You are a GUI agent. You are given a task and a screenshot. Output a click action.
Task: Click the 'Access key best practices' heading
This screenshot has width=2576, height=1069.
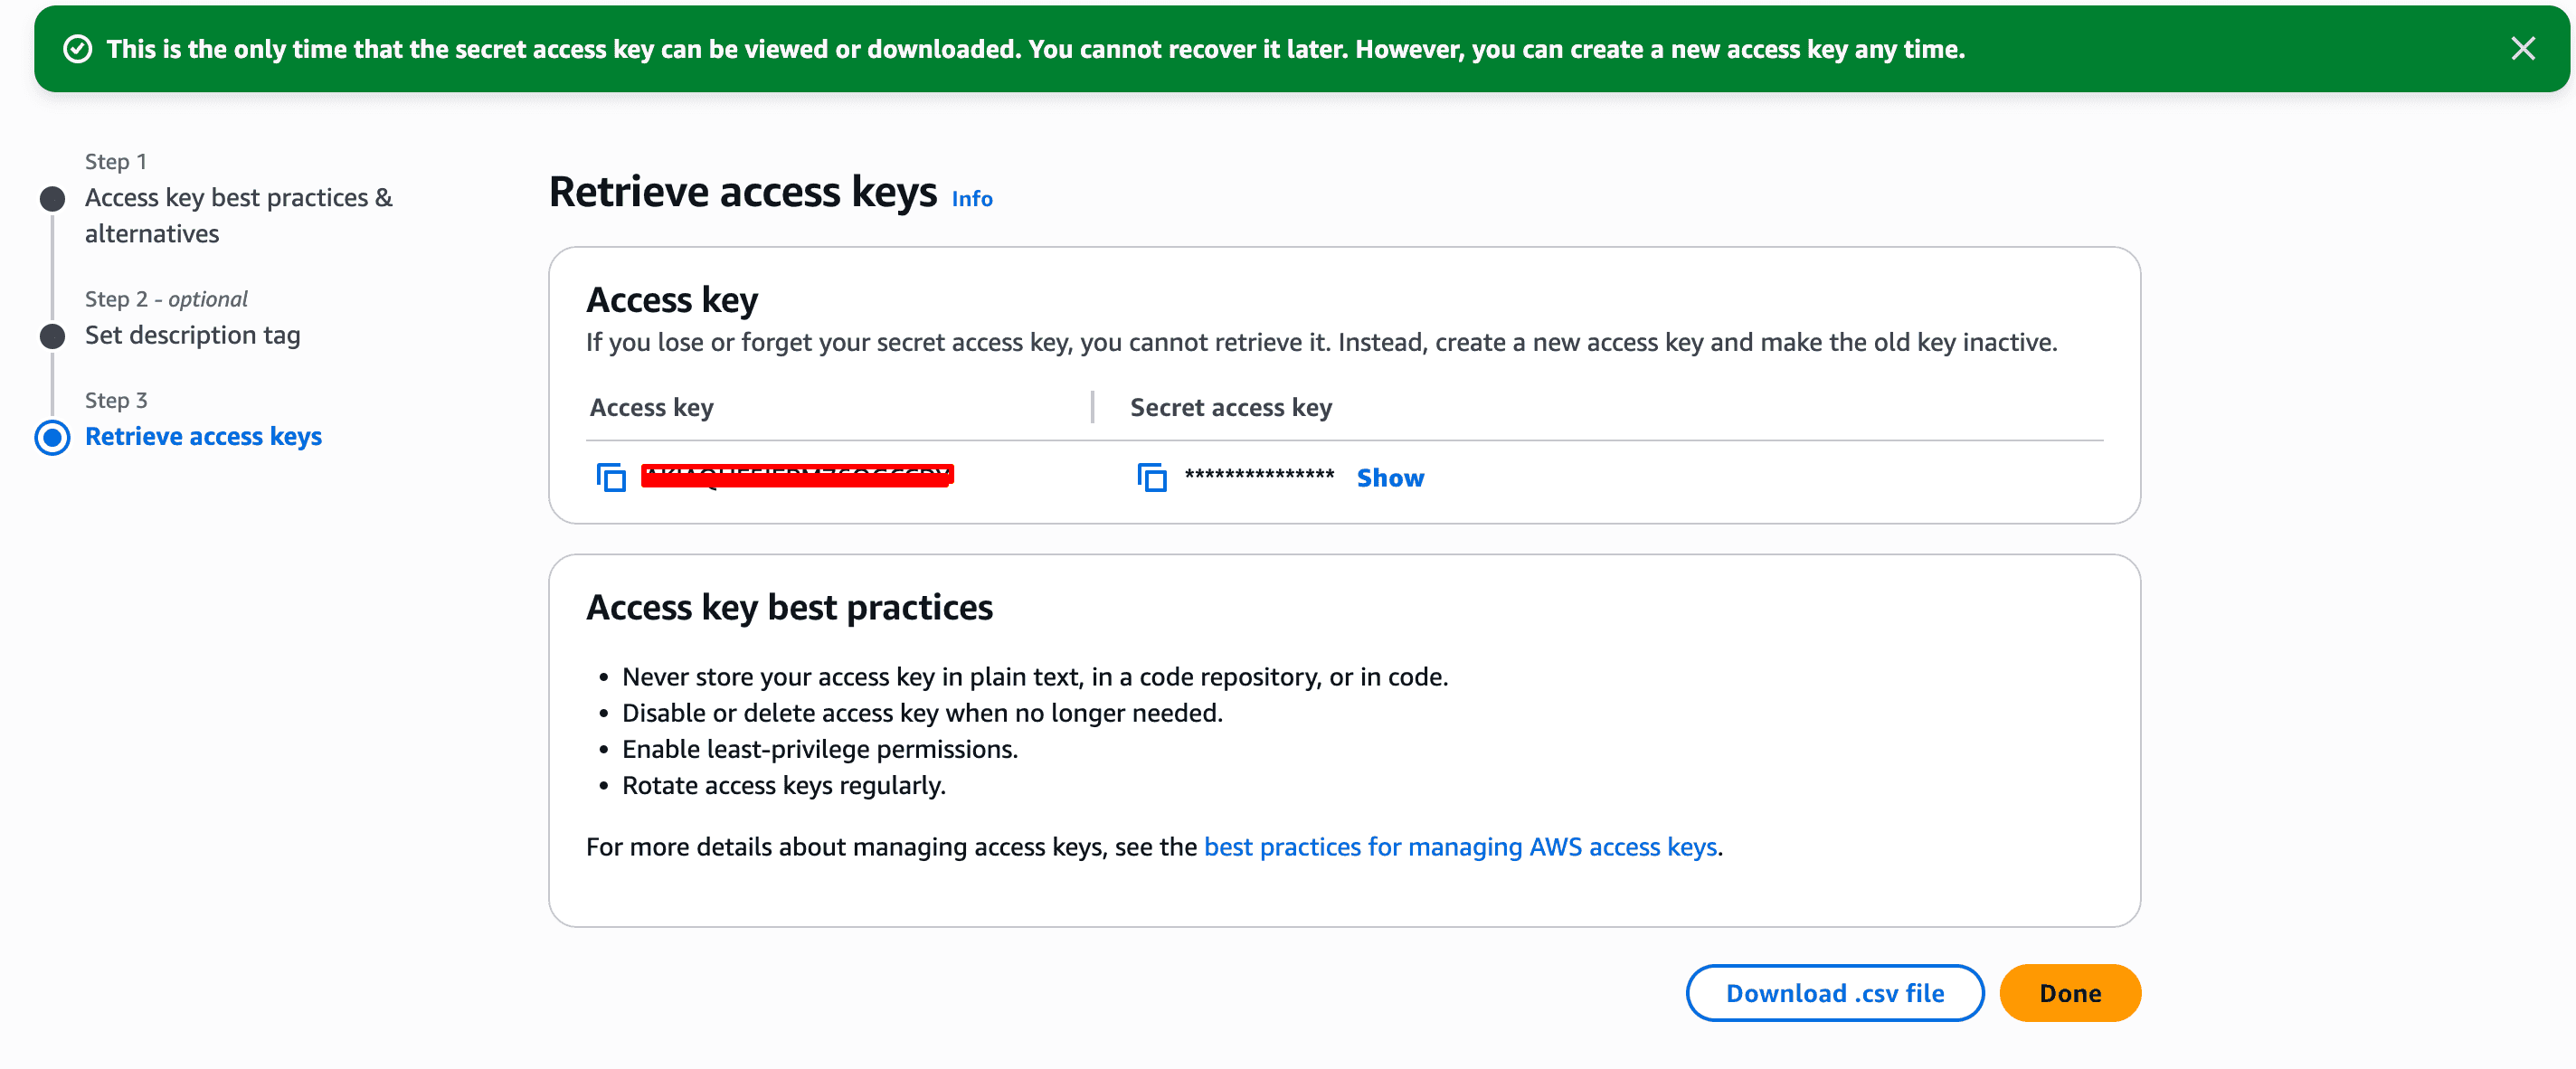tap(789, 608)
